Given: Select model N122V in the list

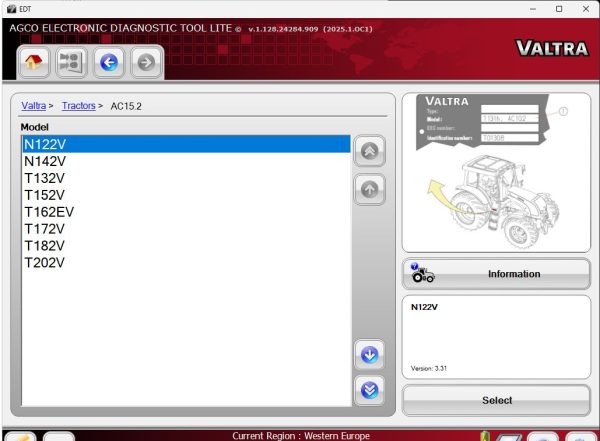Looking at the screenshot, I should 186,144.
